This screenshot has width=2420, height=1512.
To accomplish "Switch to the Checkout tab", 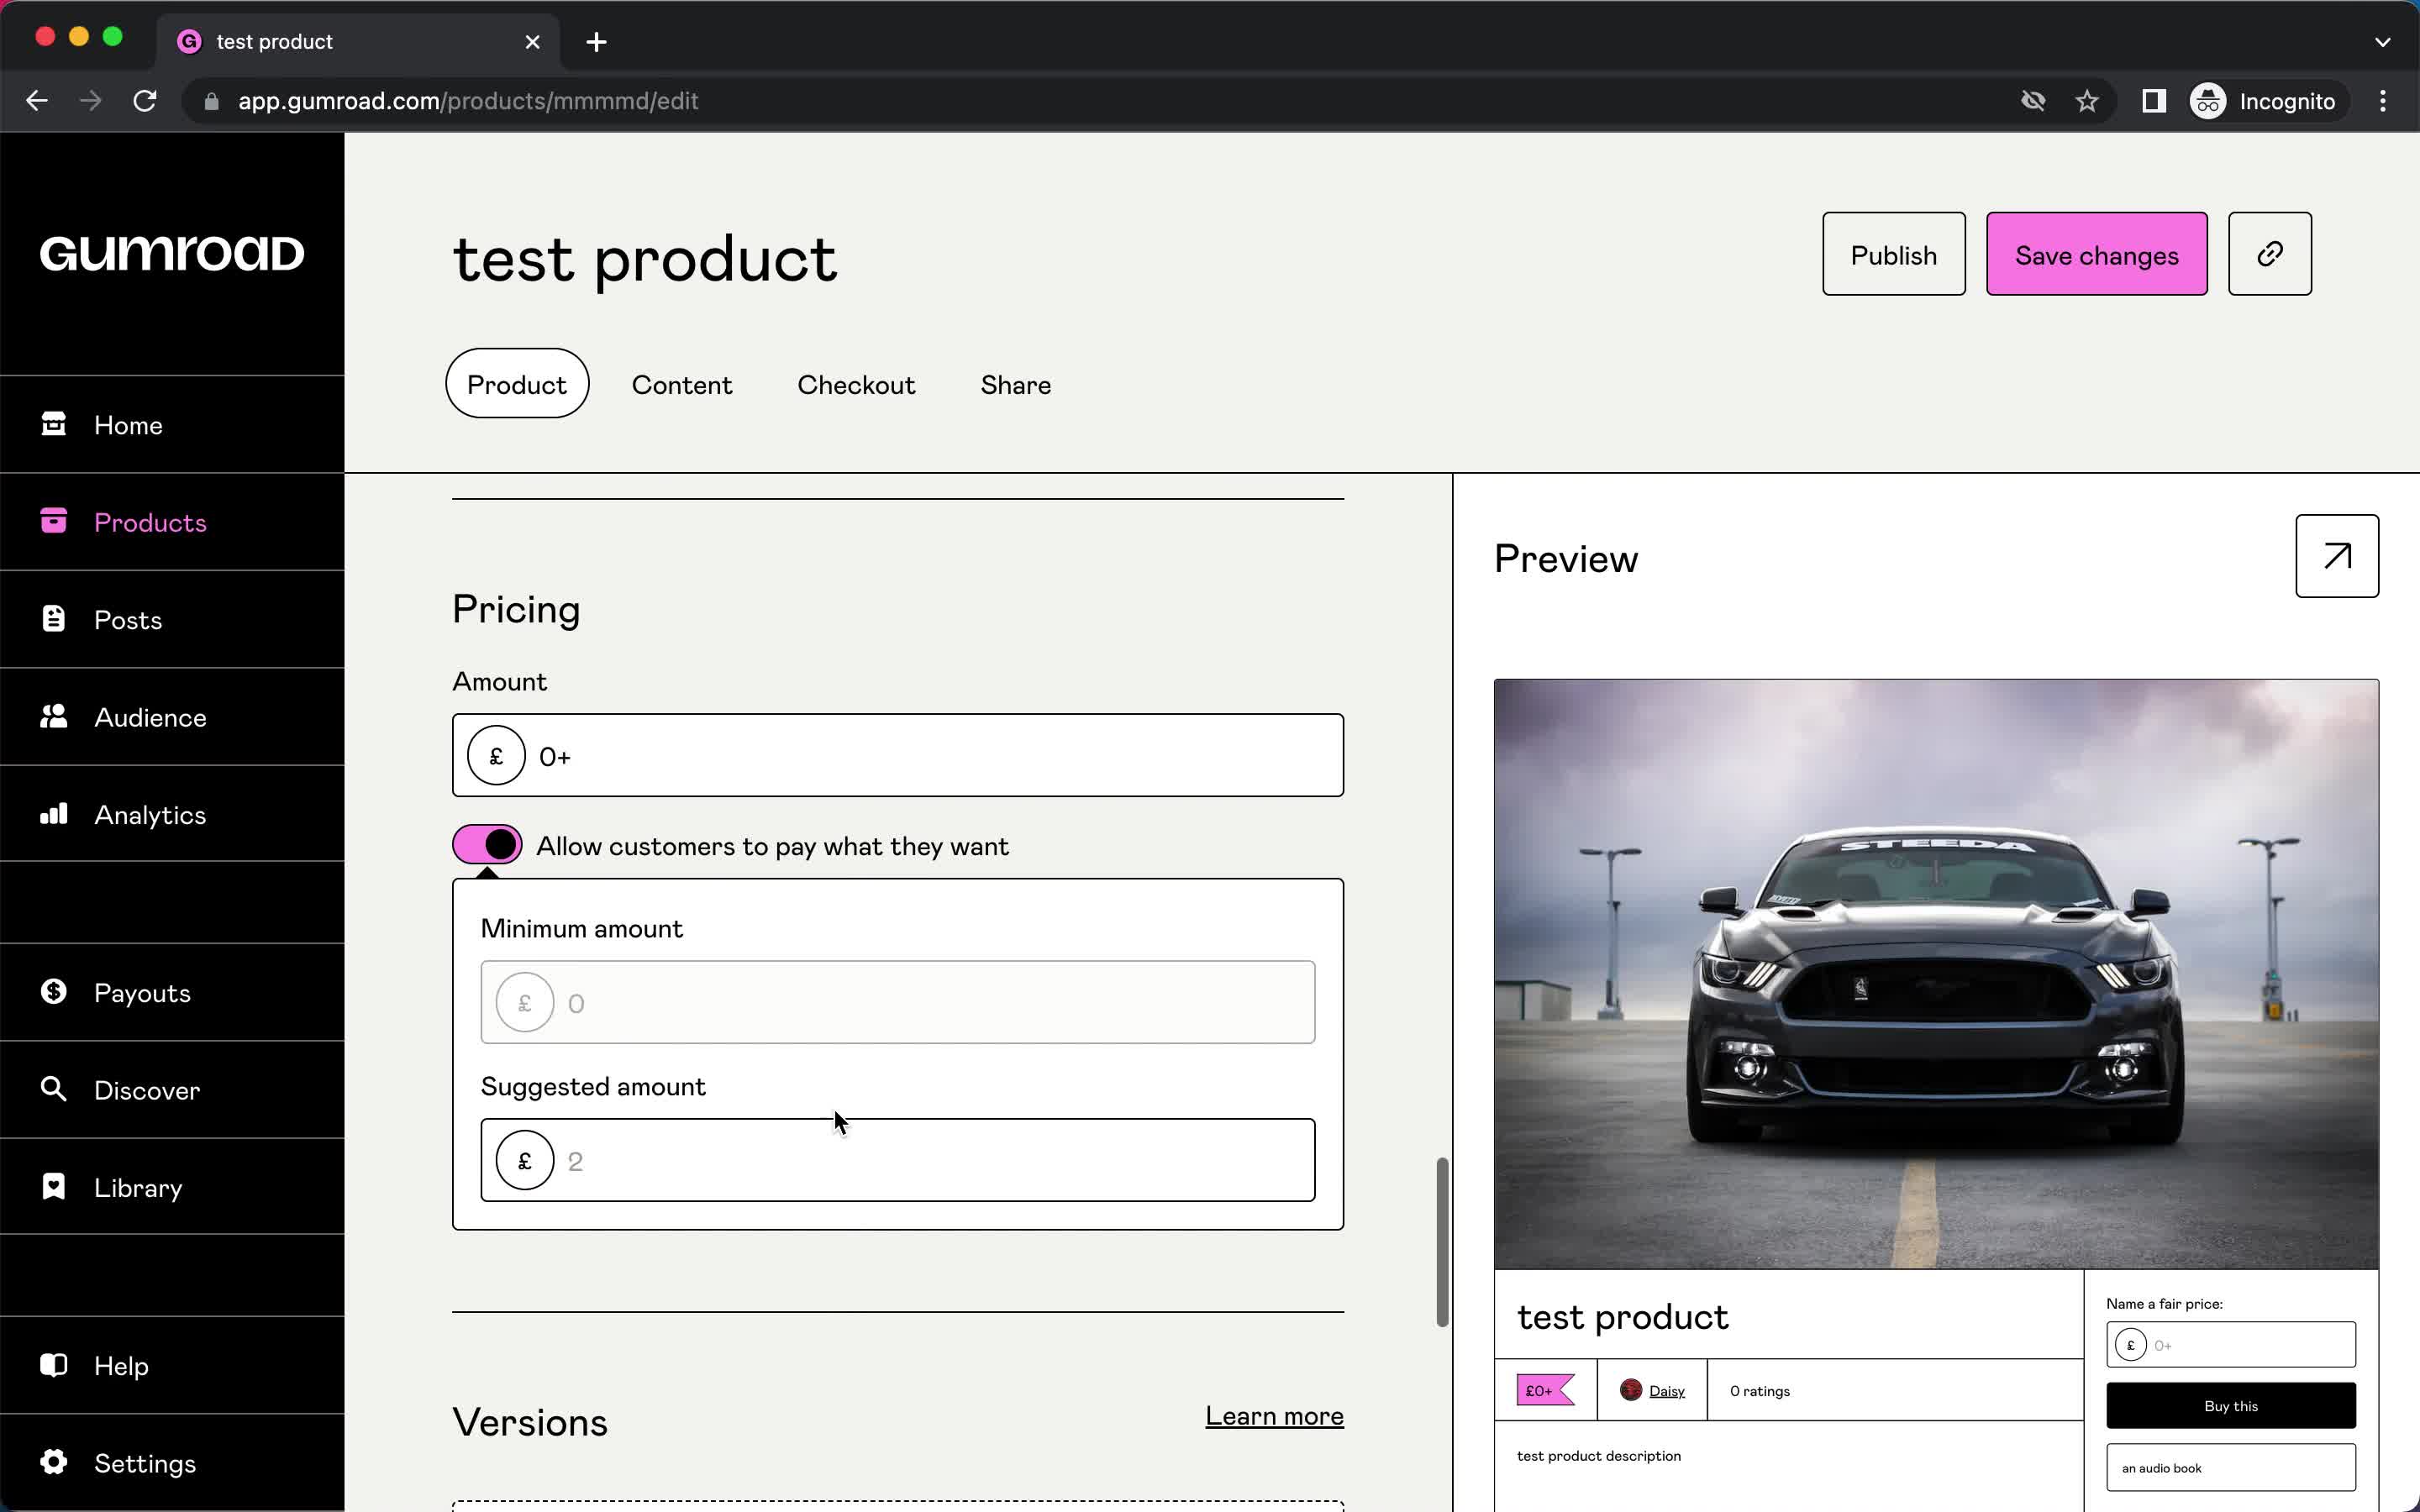I will [856, 384].
